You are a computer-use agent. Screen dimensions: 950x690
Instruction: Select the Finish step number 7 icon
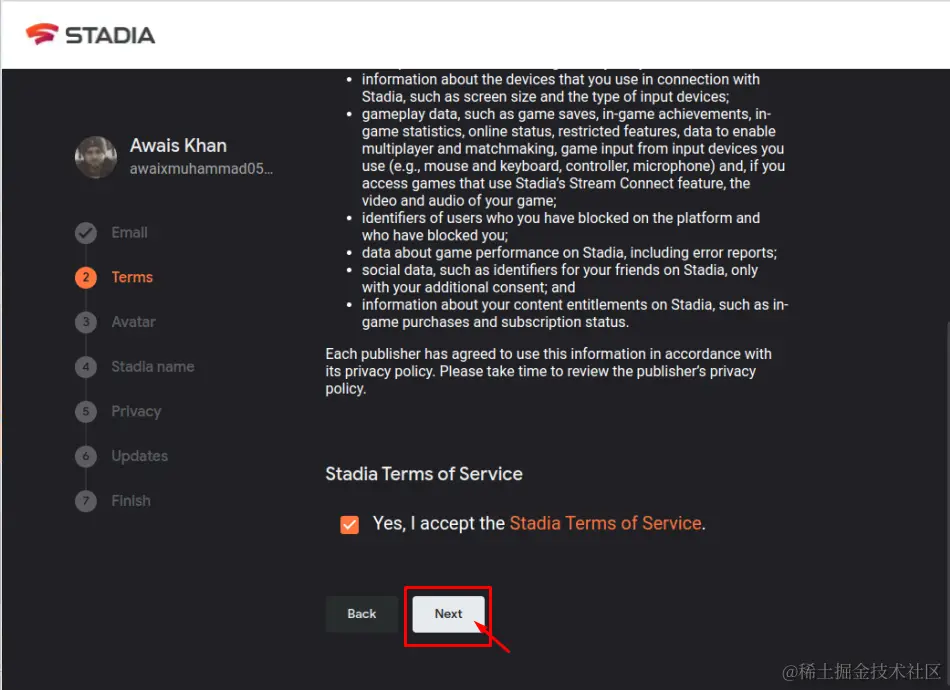pyautogui.click(x=85, y=501)
